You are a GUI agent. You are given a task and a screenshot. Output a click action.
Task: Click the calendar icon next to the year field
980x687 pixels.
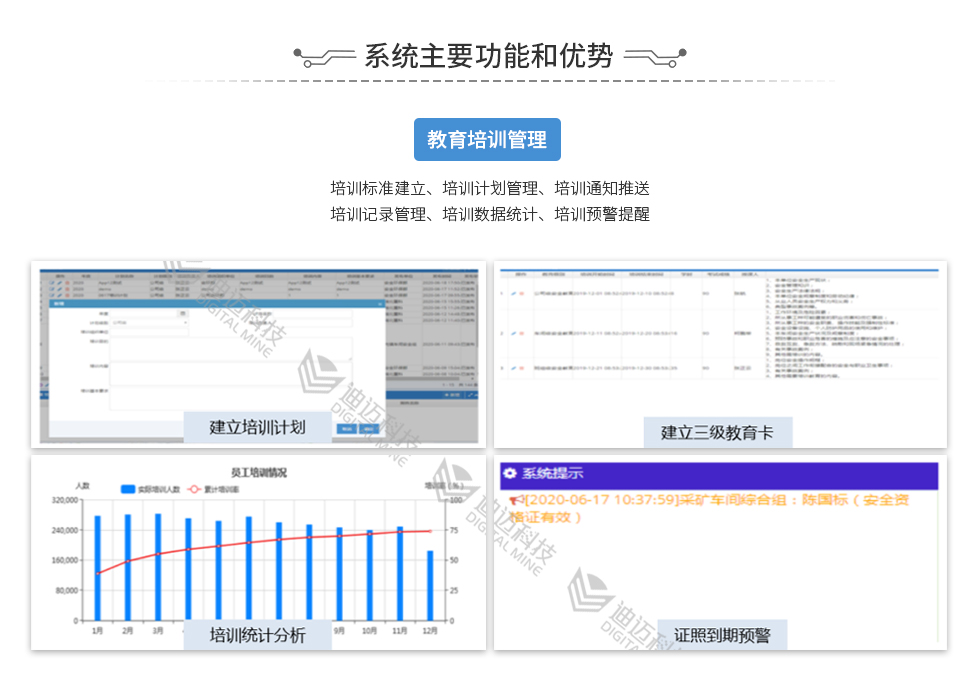182,313
